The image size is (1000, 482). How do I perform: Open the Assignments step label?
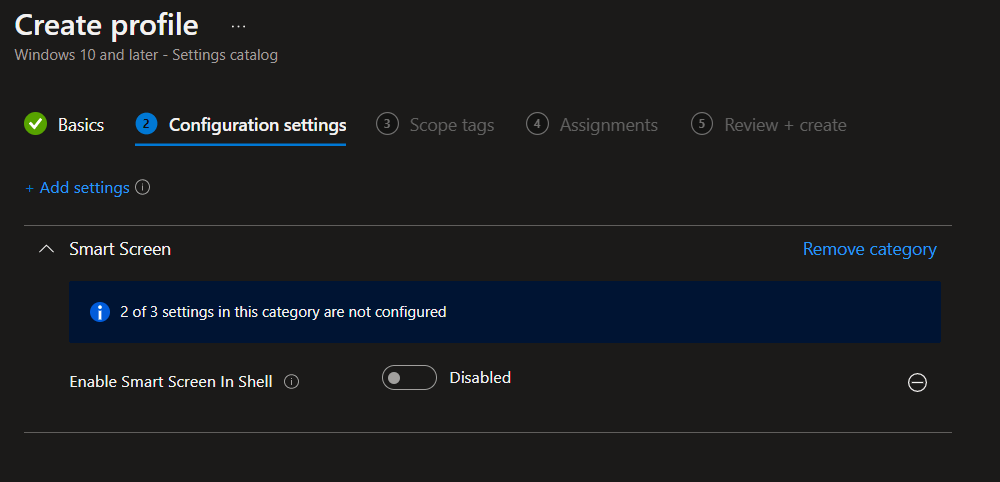[x=608, y=125]
